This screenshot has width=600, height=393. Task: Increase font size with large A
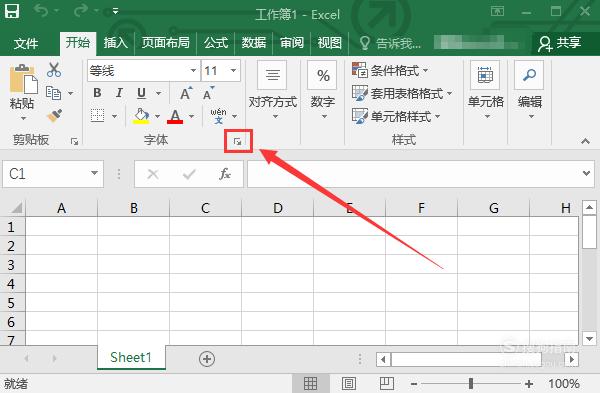186,93
